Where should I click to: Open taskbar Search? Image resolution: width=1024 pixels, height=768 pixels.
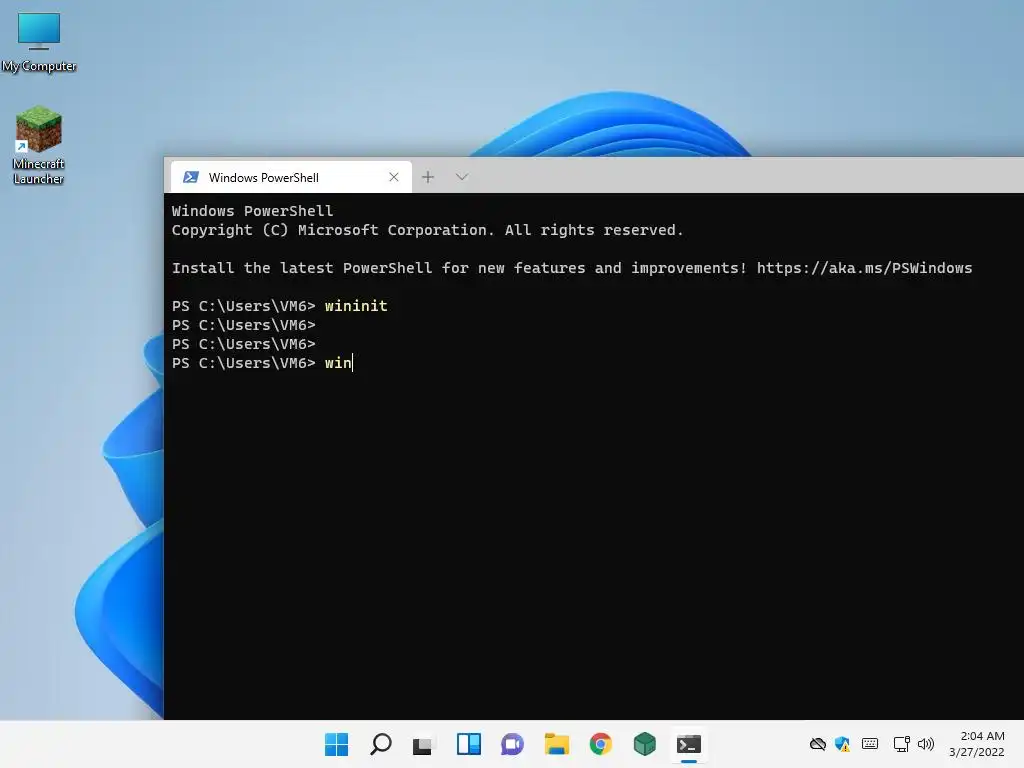tap(381, 744)
